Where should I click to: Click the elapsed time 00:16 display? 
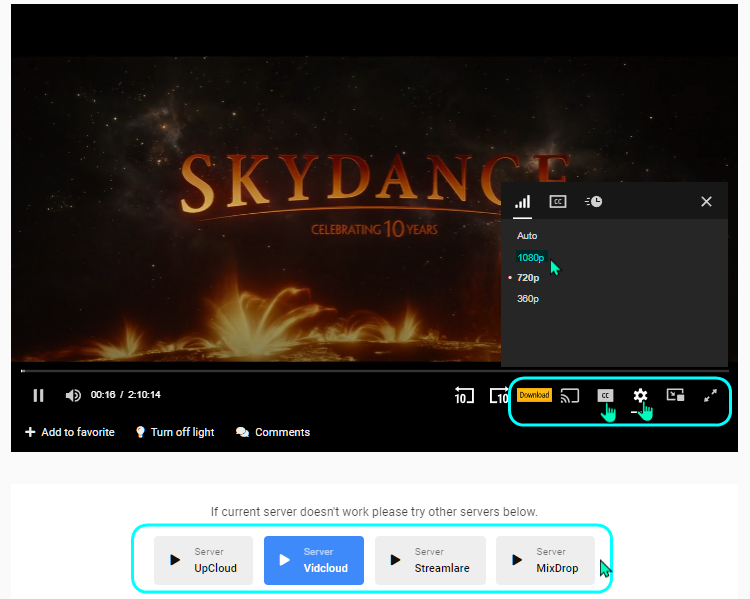click(x=103, y=395)
